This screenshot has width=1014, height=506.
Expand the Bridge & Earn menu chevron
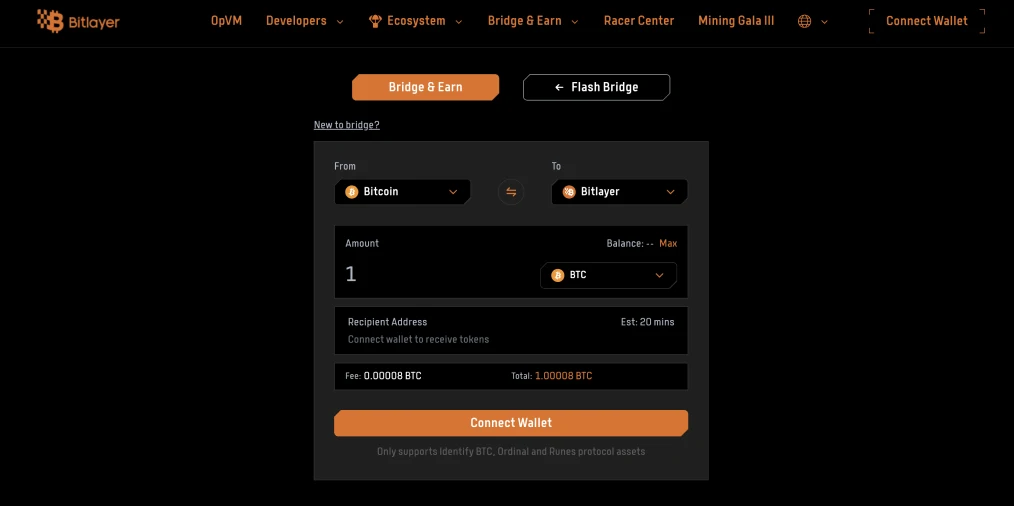[574, 21]
